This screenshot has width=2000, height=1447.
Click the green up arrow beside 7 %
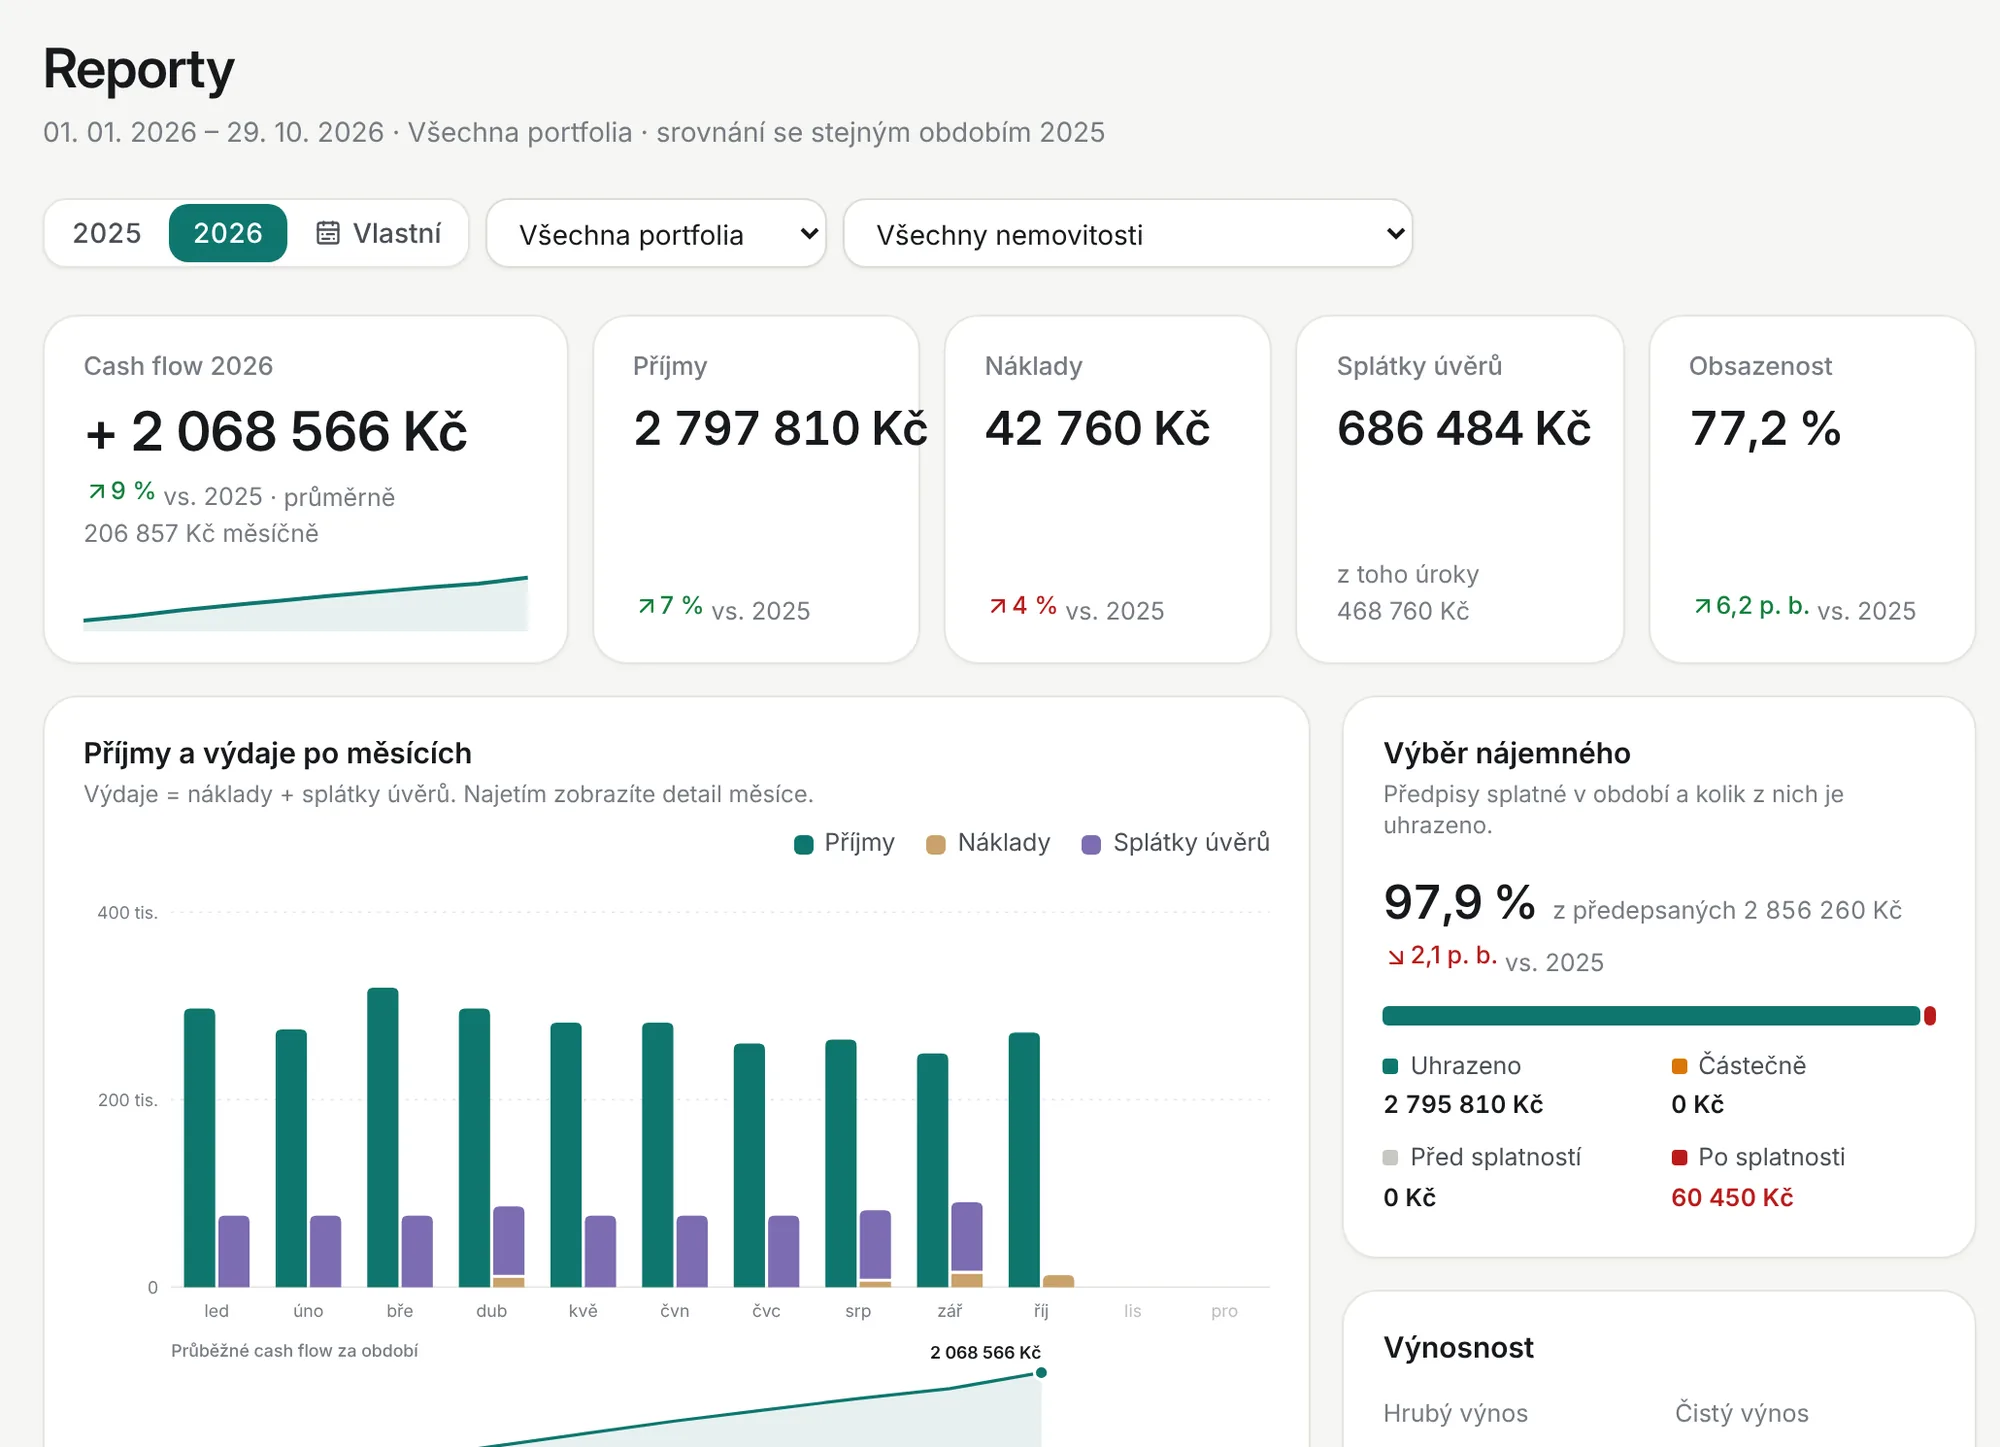[x=646, y=606]
